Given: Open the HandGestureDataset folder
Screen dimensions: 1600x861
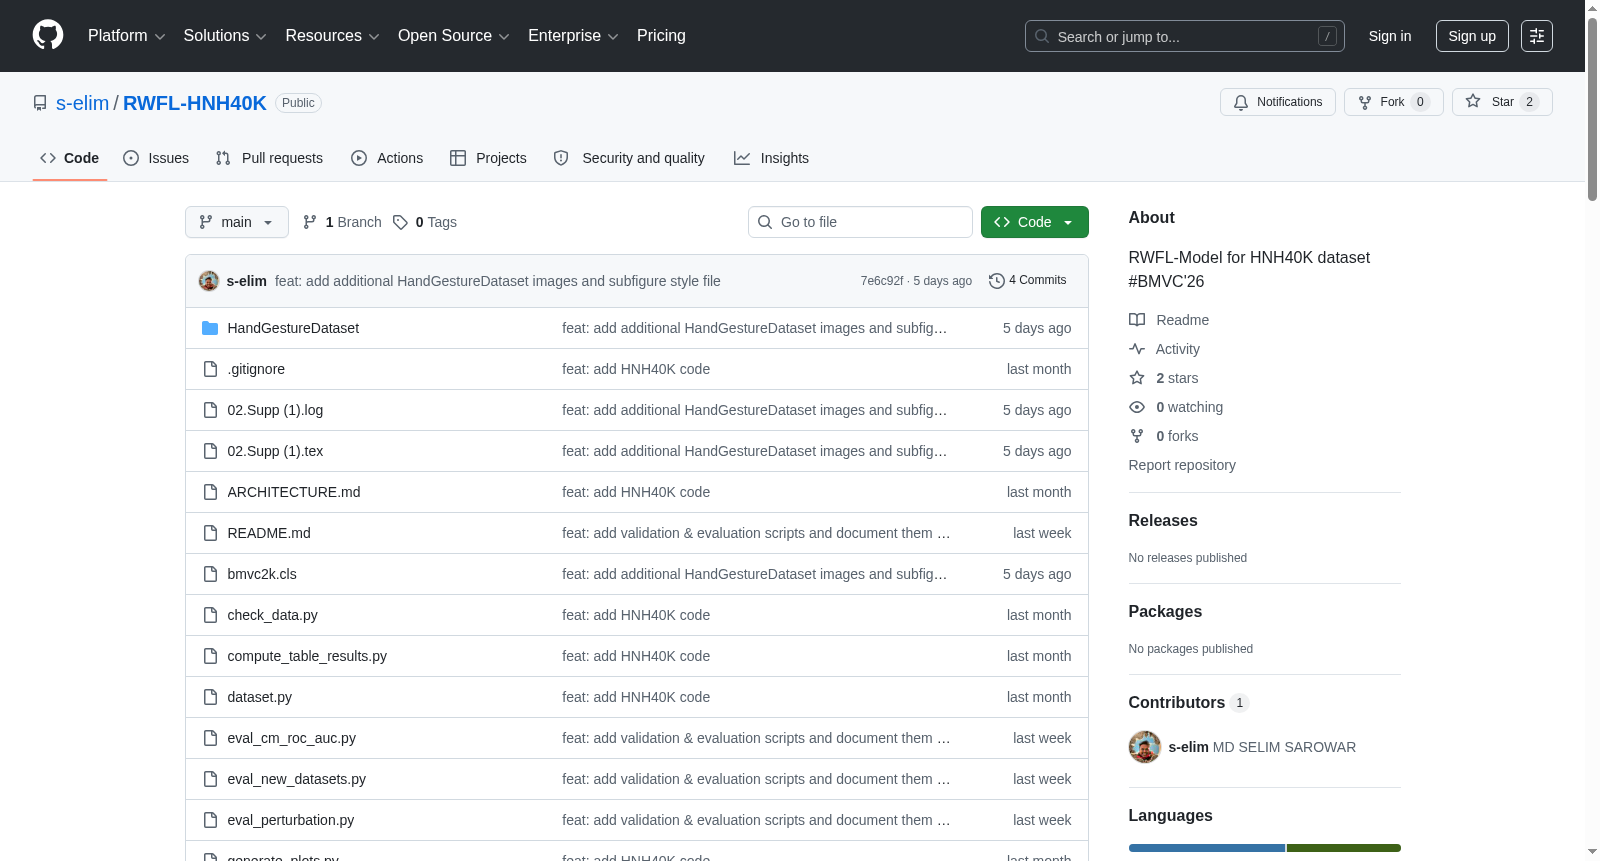Looking at the screenshot, I should click(x=293, y=328).
